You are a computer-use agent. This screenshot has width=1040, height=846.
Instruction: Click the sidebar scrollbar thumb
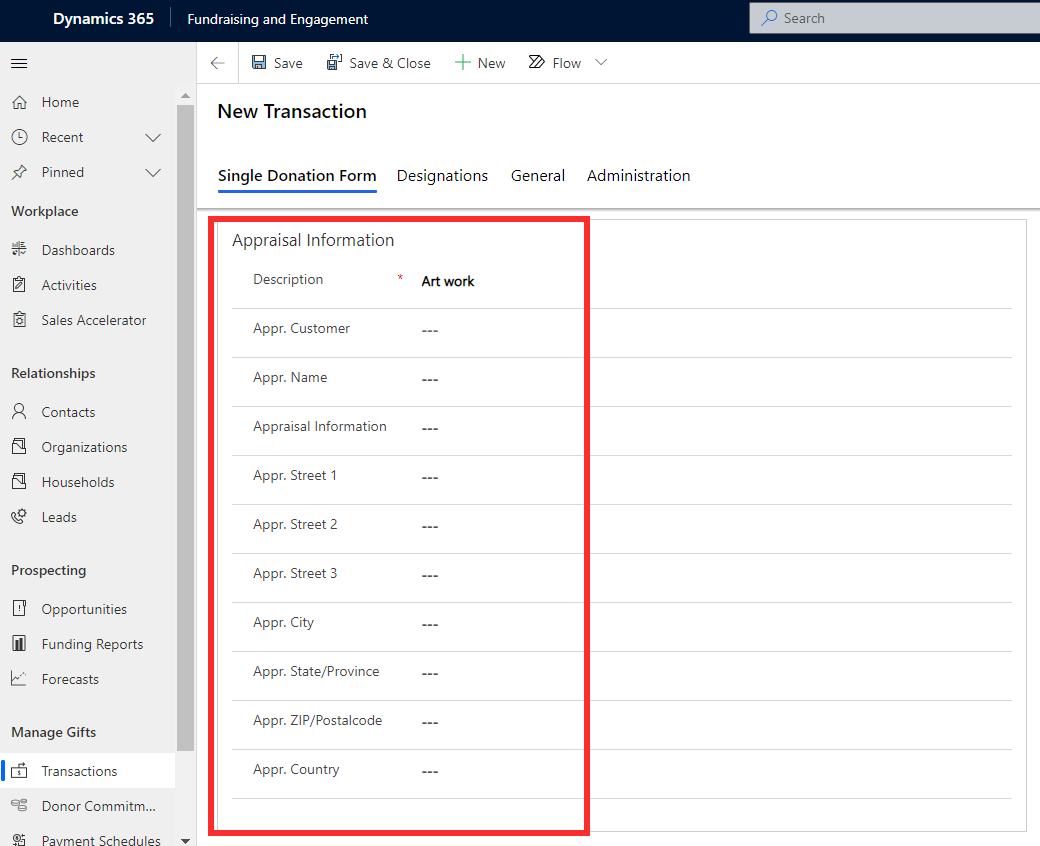coord(185,428)
